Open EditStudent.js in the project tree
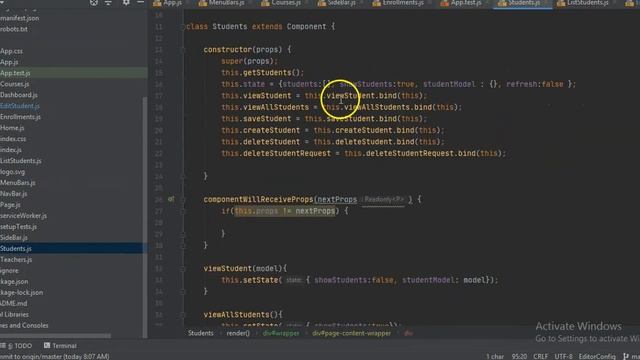This screenshot has height=360, width=640. [x=20, y=105]
